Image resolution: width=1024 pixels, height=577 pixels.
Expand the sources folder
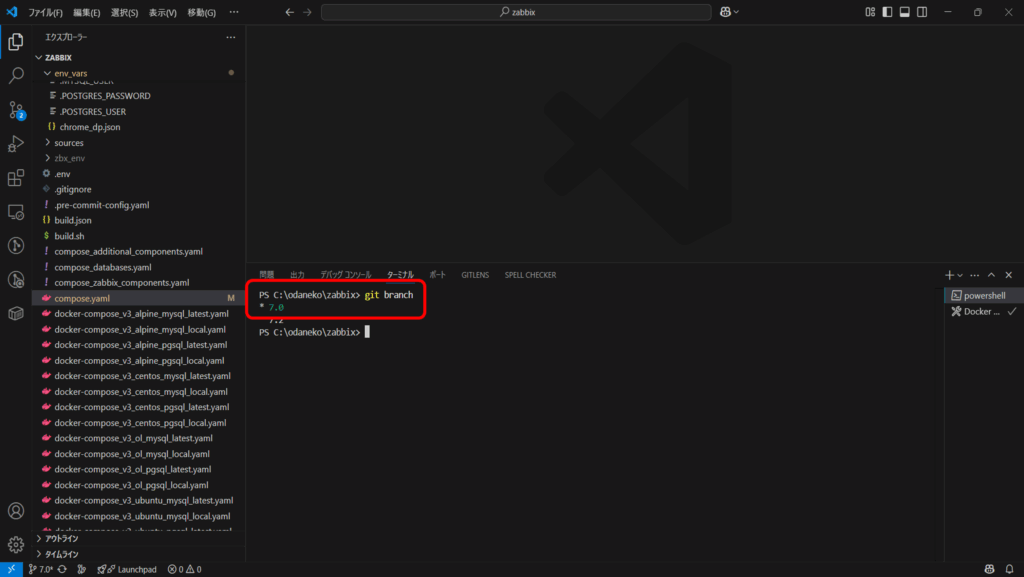pyautogui.click(x=138, y=143)
